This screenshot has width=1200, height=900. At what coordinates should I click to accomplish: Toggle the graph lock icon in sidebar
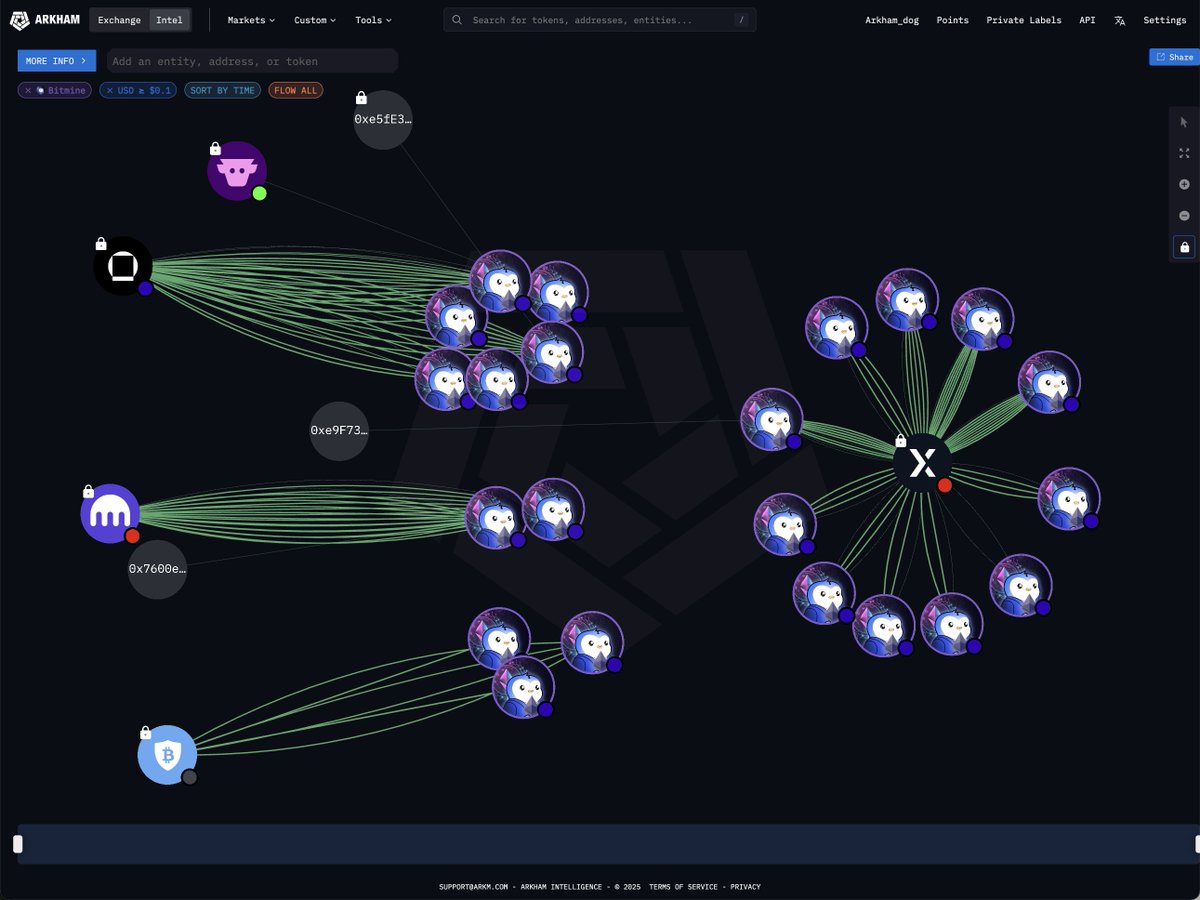pyautogui.click(x=1184, y=247)
